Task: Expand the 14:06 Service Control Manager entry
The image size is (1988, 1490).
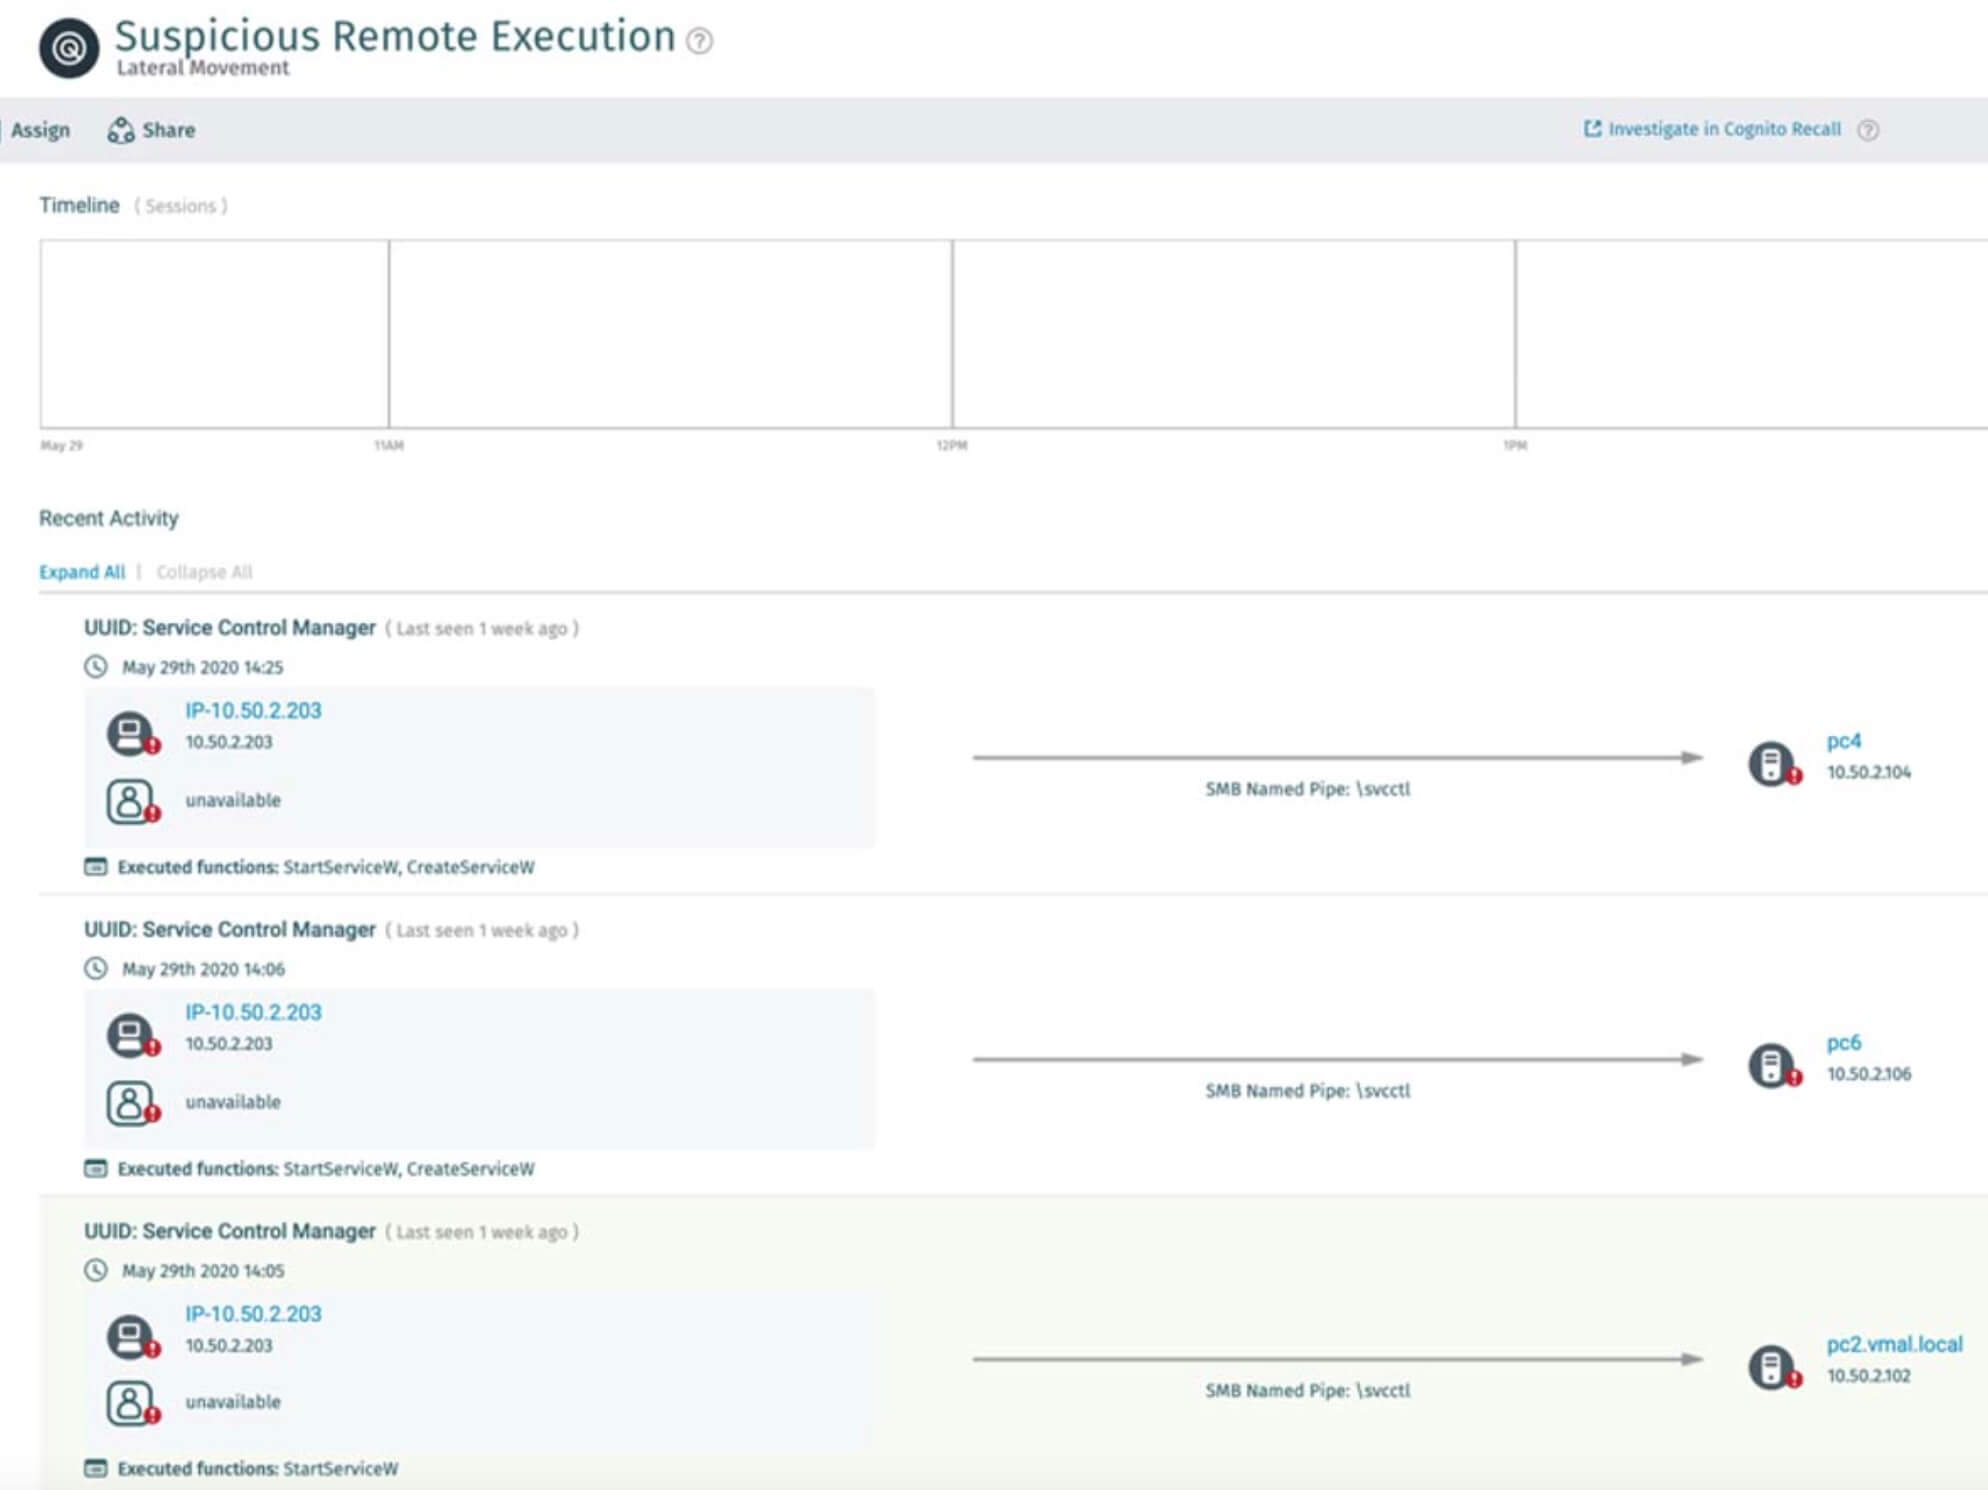Action: point(229,930)
